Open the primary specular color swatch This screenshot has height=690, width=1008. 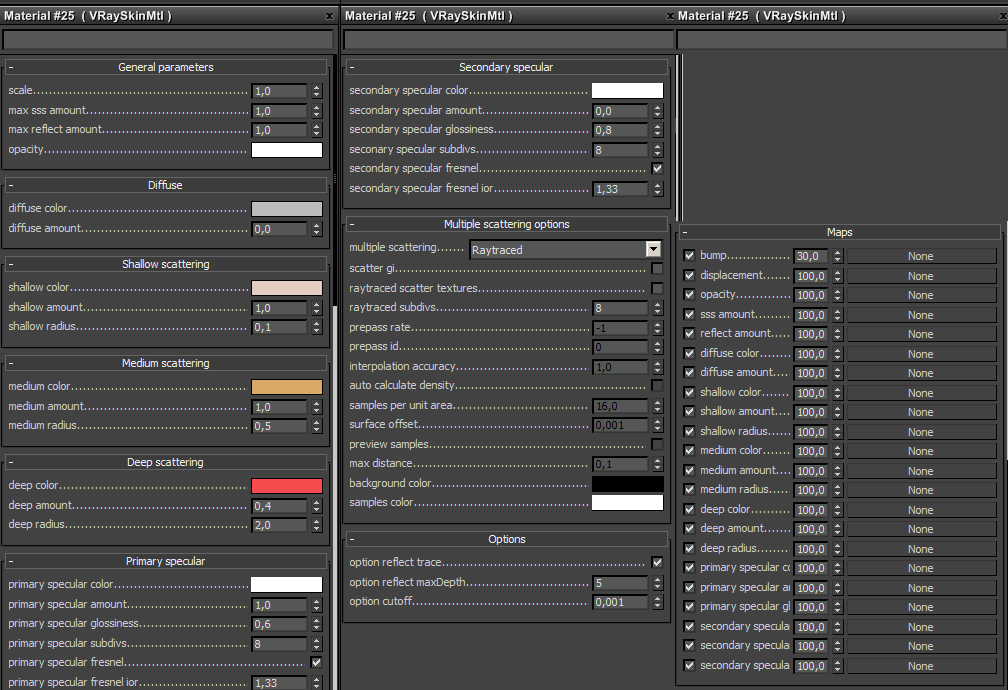pos(287,585)
